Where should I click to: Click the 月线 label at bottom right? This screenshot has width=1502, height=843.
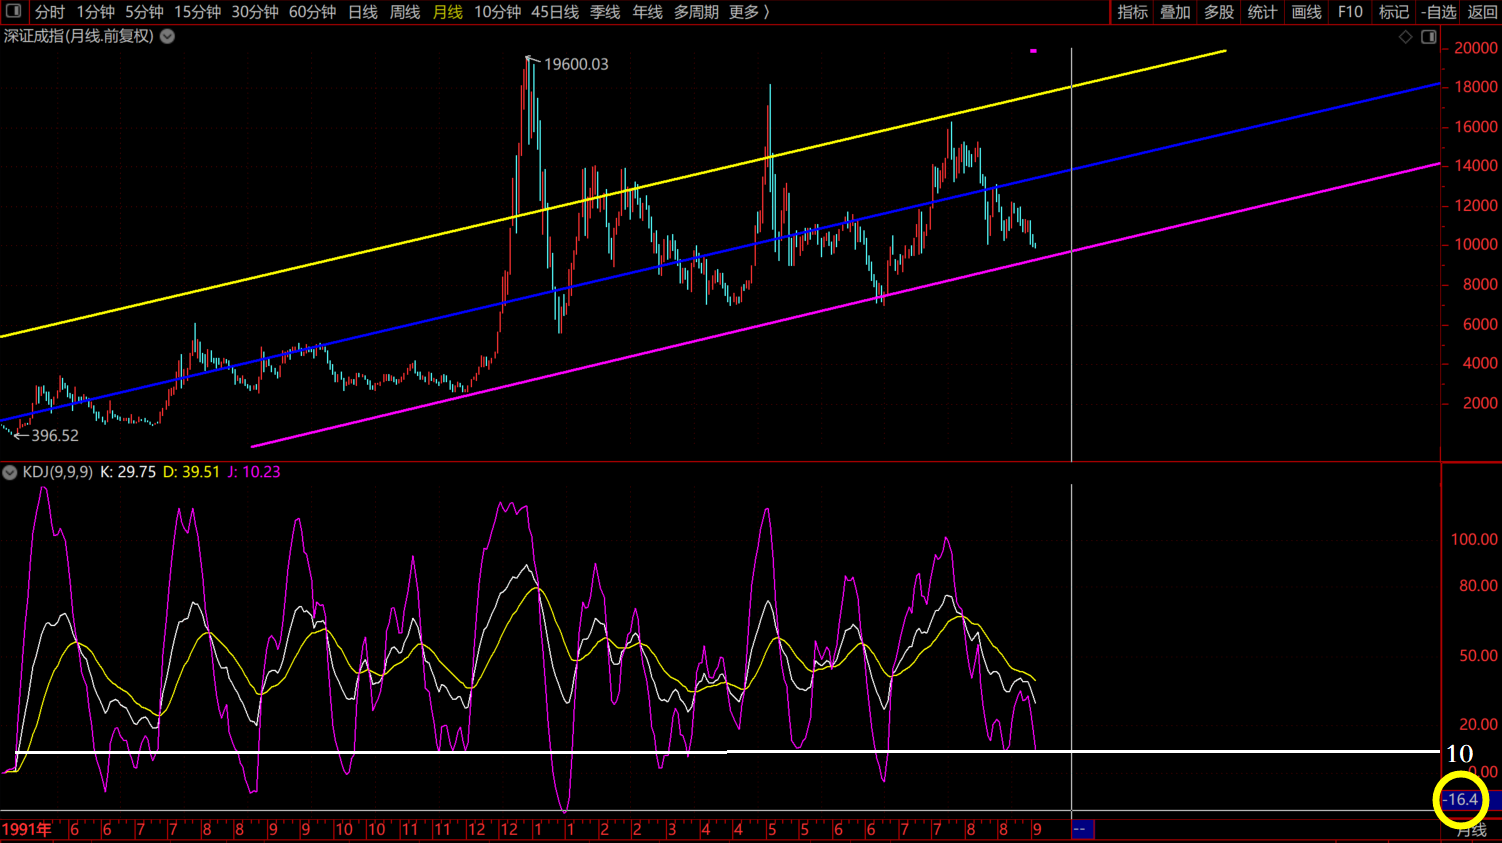(1471, 832)
